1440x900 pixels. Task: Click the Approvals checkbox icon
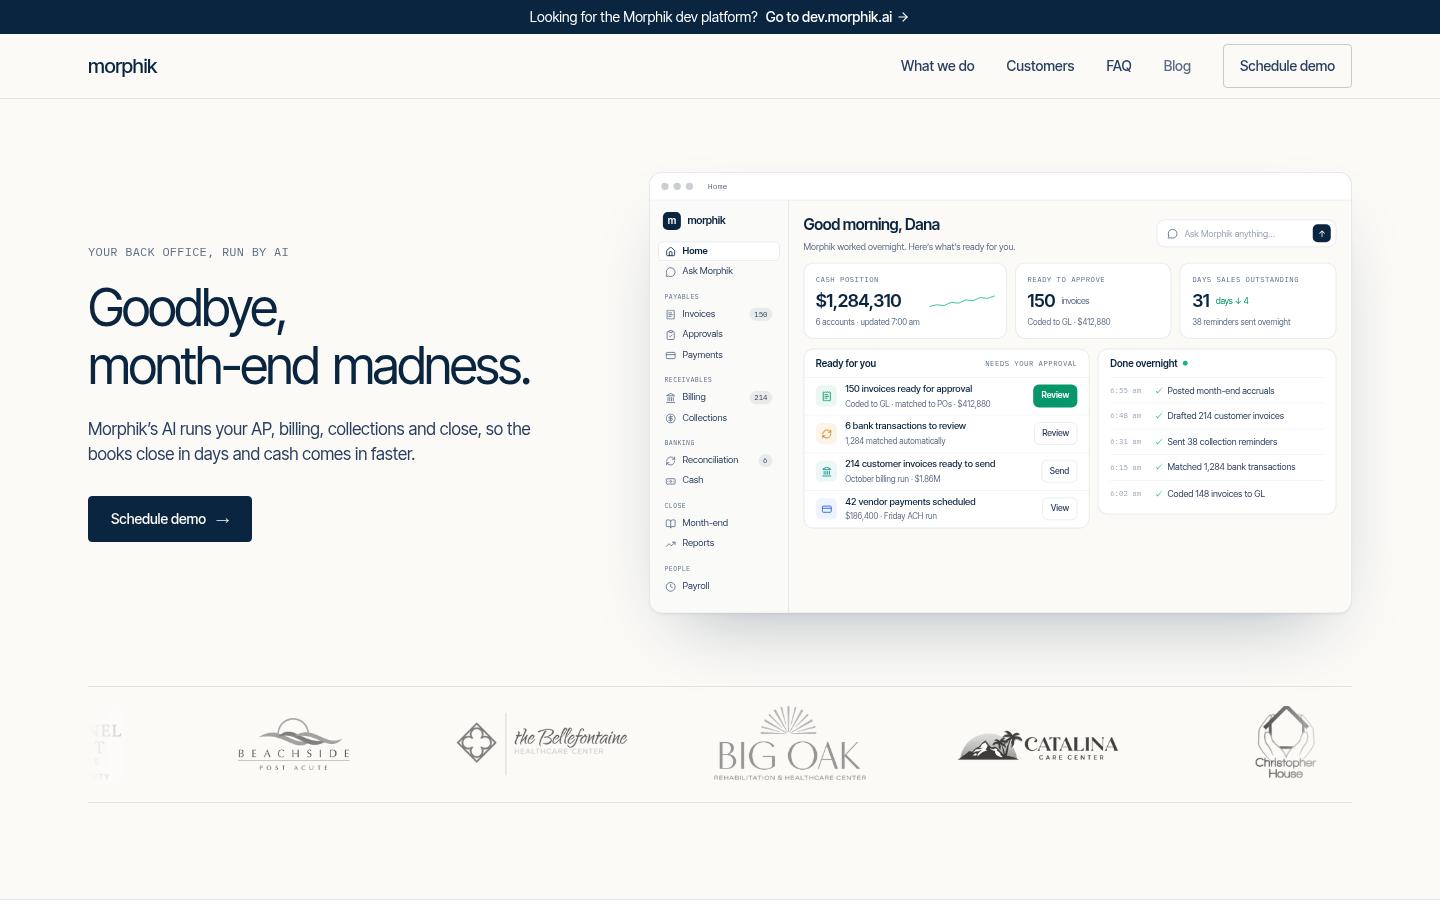[670, 334]
